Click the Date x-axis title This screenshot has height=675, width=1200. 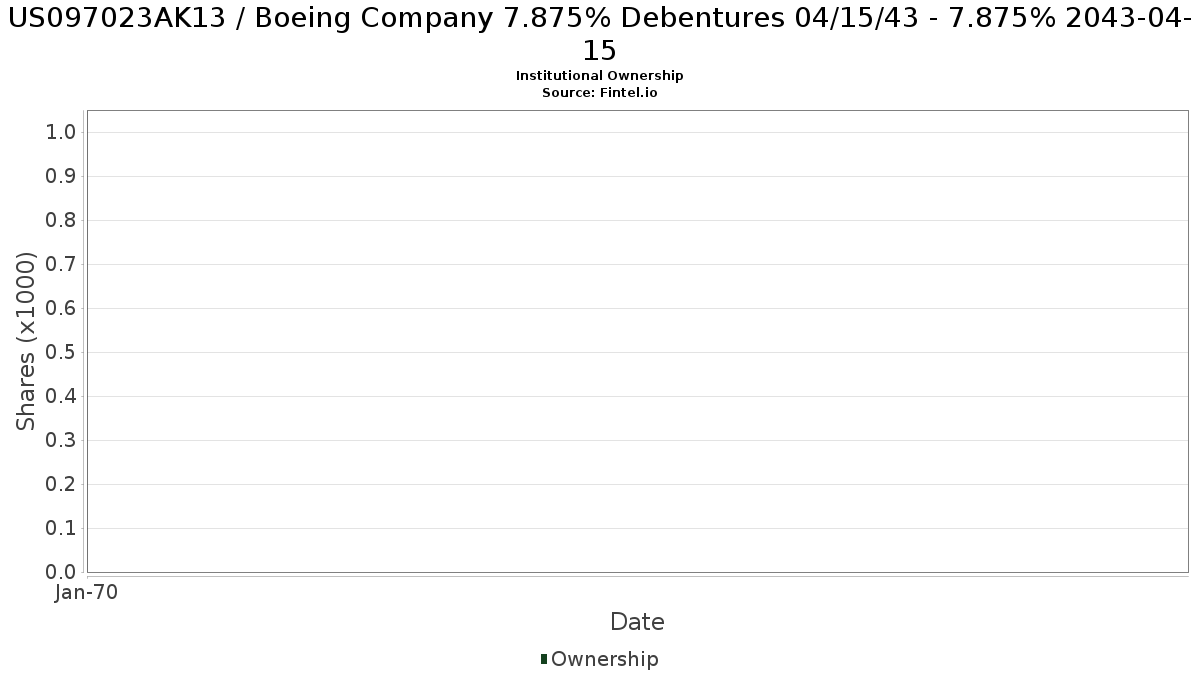point(637,622)
